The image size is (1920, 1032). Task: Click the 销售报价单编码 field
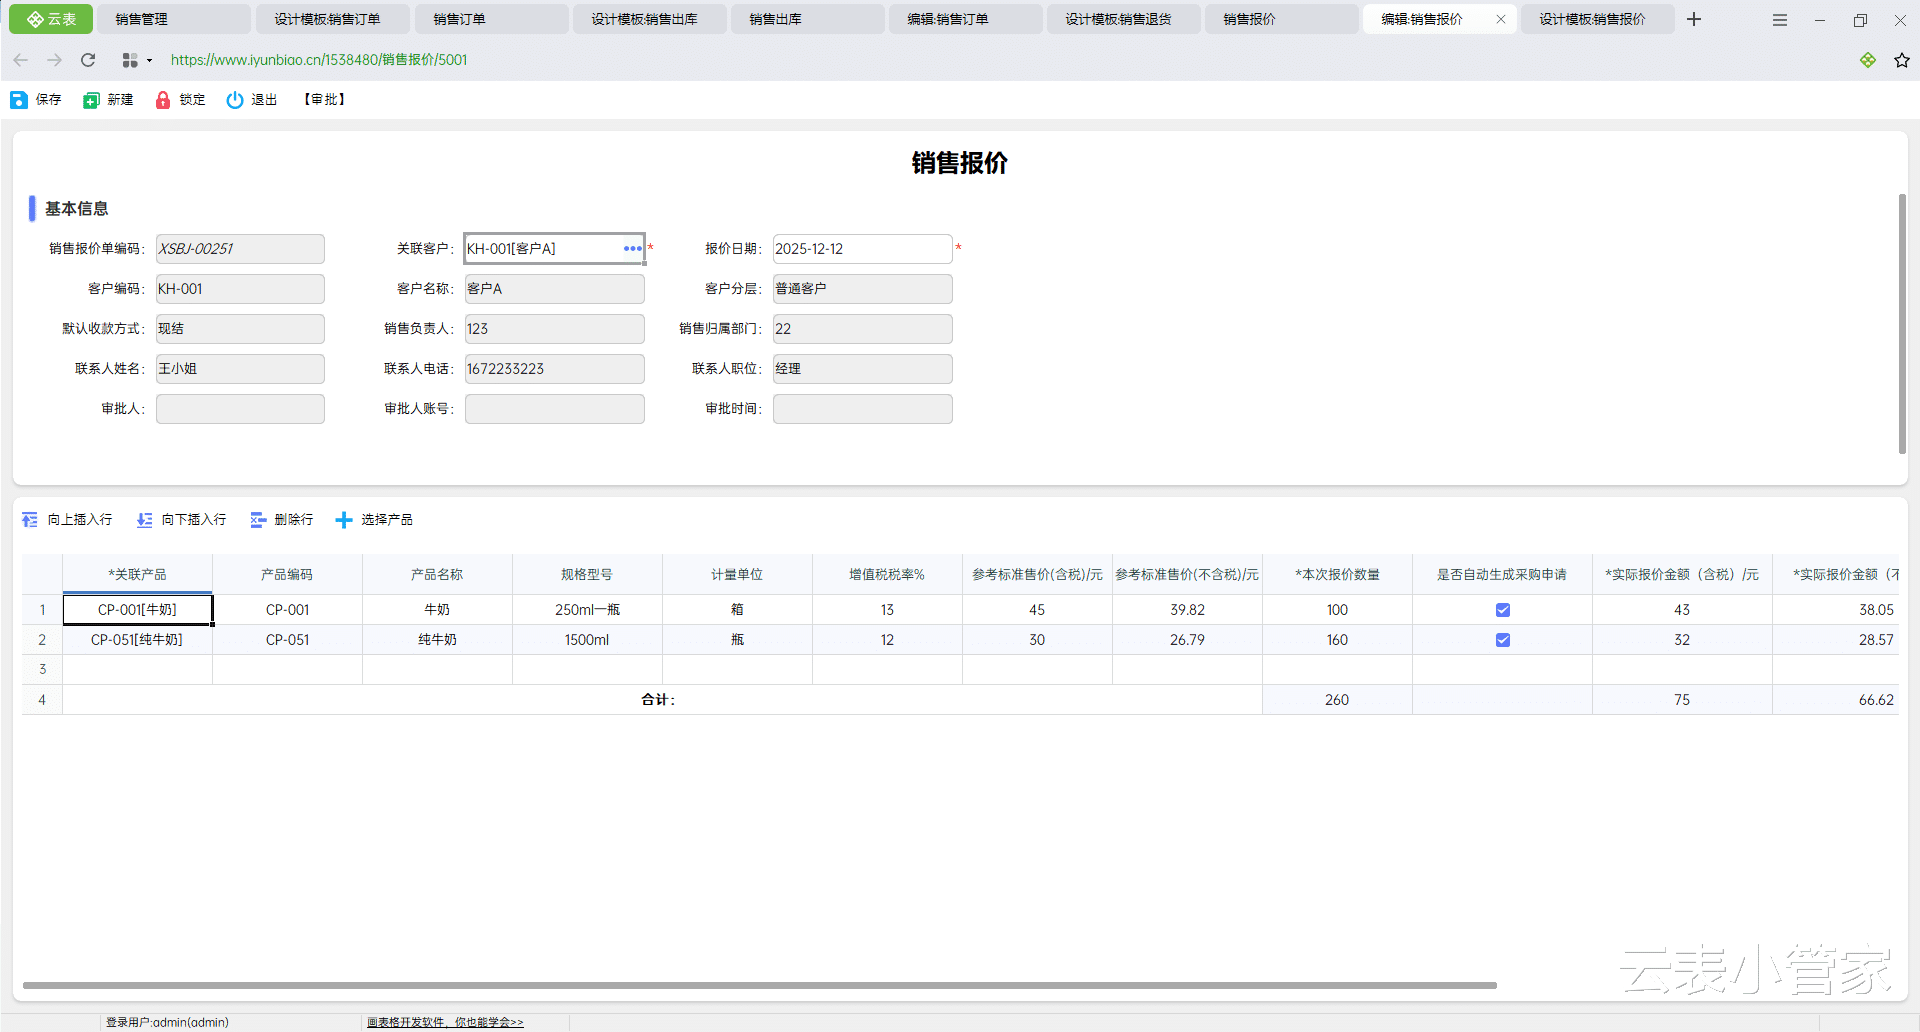[x=240, y=249]
